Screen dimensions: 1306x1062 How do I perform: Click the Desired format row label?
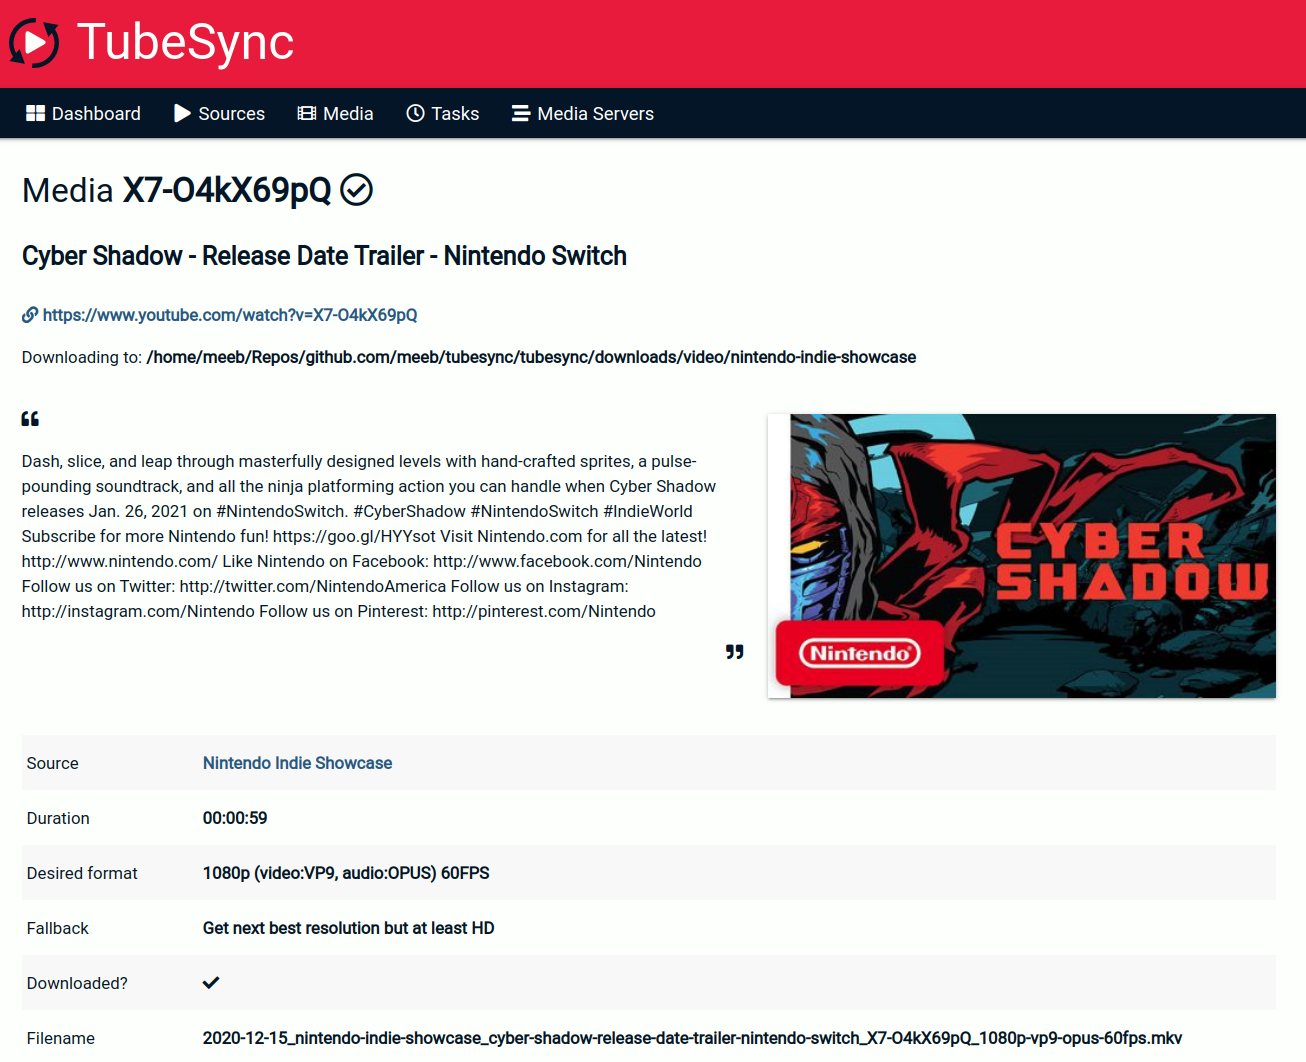pyautogui.click(x=82, y=873)
